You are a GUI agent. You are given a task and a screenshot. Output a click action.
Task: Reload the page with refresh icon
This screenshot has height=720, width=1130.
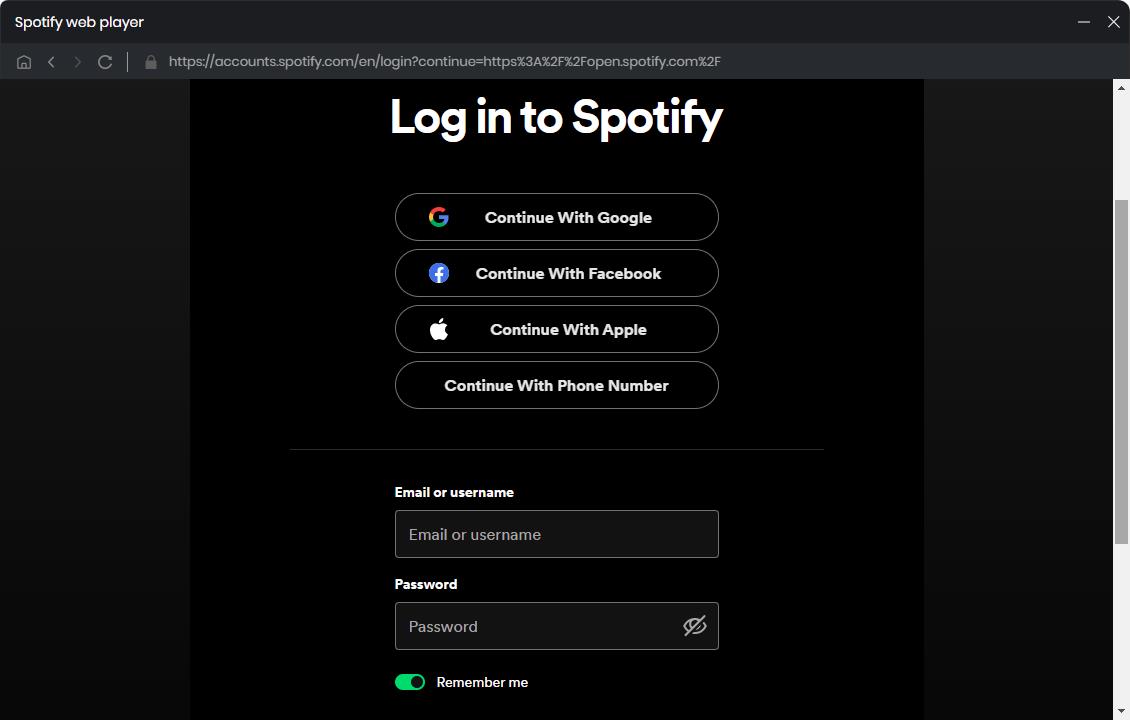[105, 62]
